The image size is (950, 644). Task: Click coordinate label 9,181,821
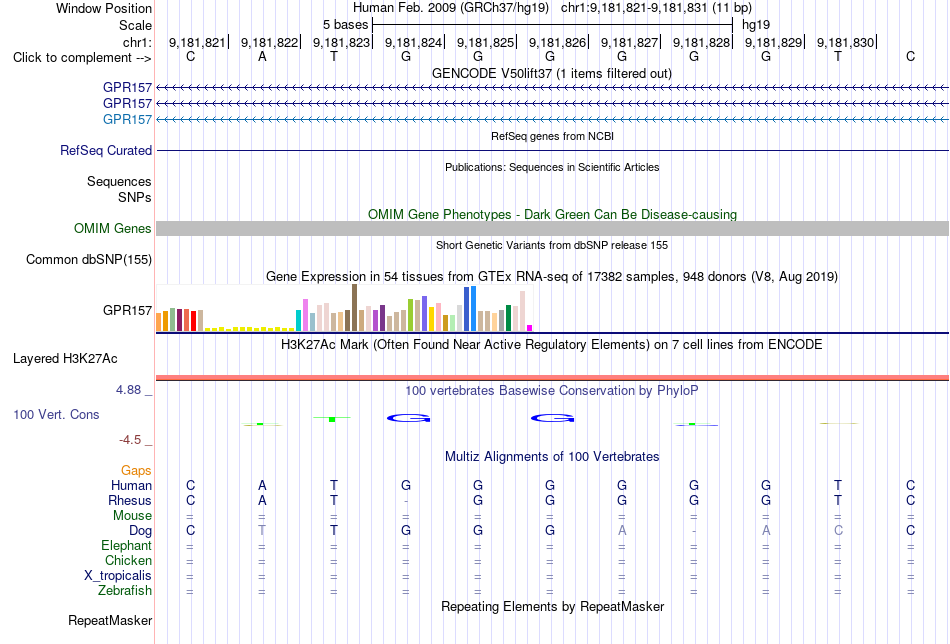[196, 42]
